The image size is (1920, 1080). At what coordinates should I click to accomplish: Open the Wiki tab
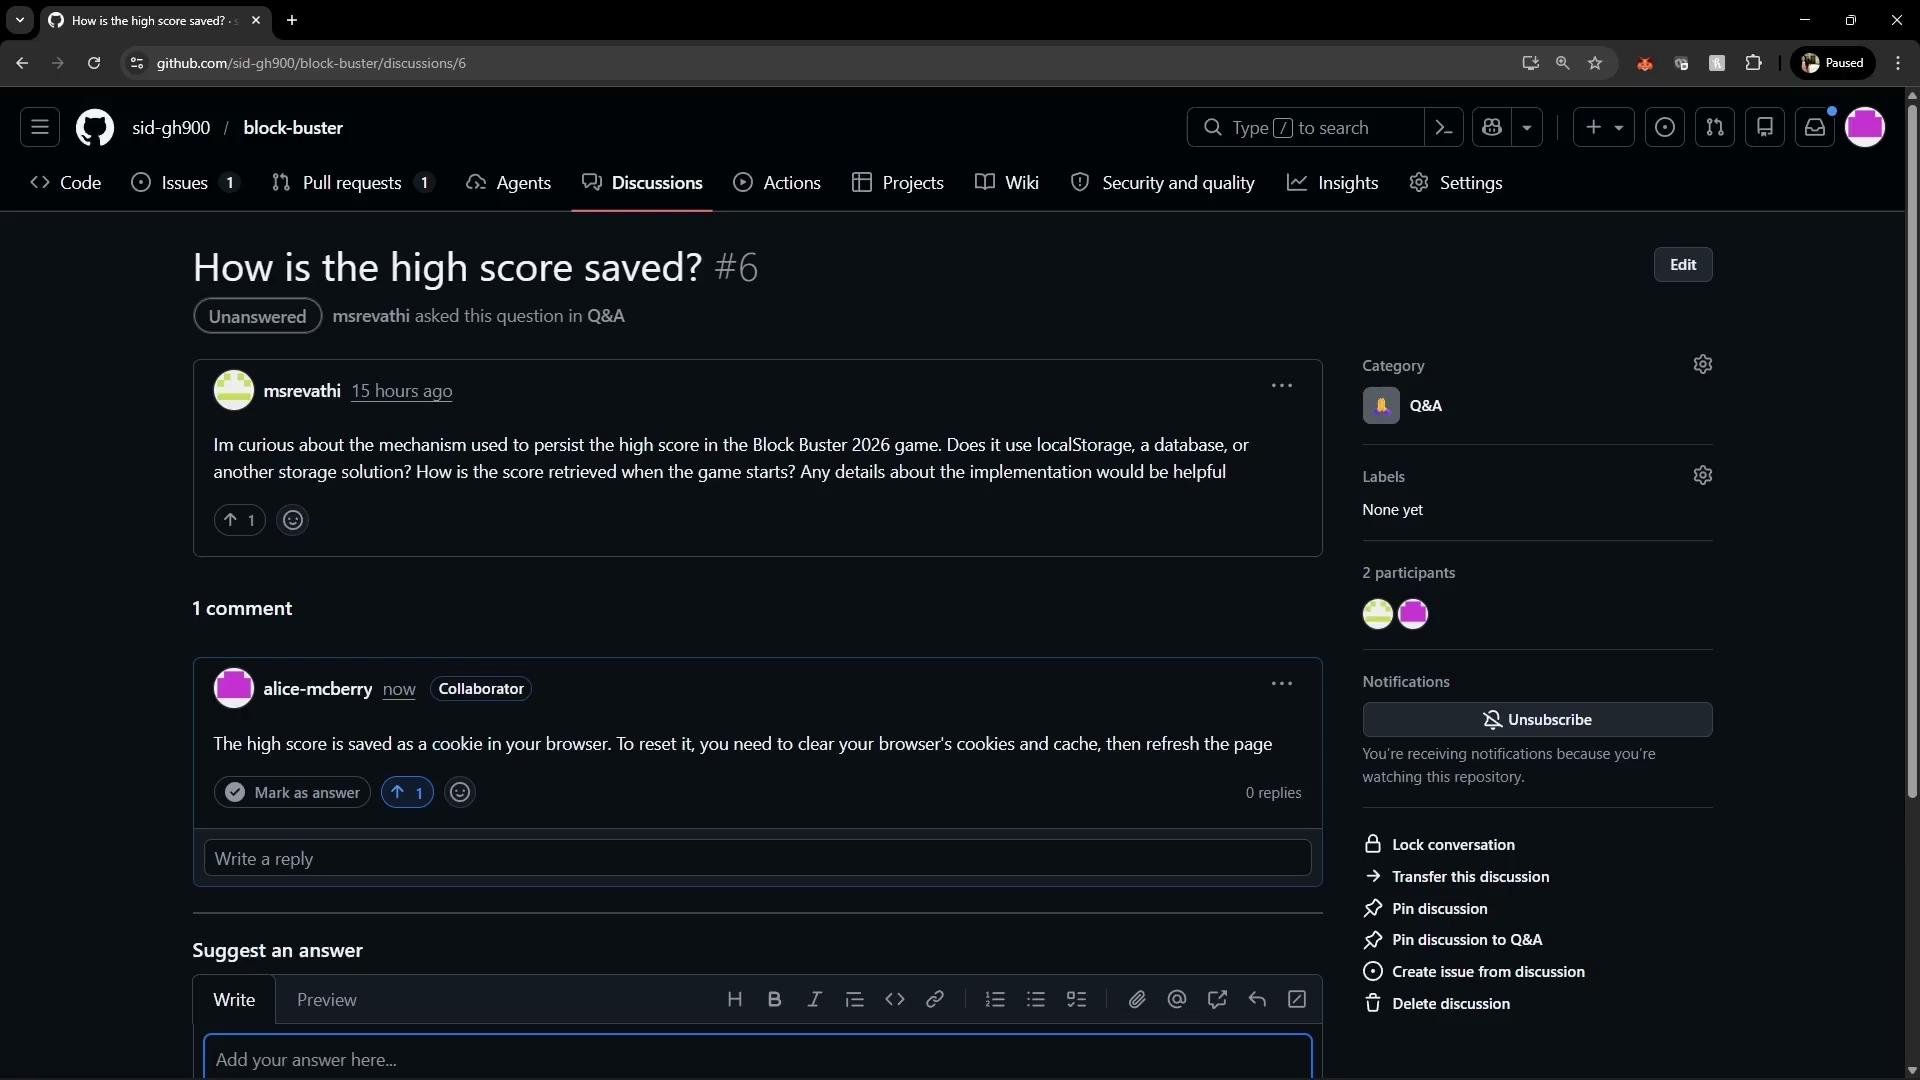1007,183
